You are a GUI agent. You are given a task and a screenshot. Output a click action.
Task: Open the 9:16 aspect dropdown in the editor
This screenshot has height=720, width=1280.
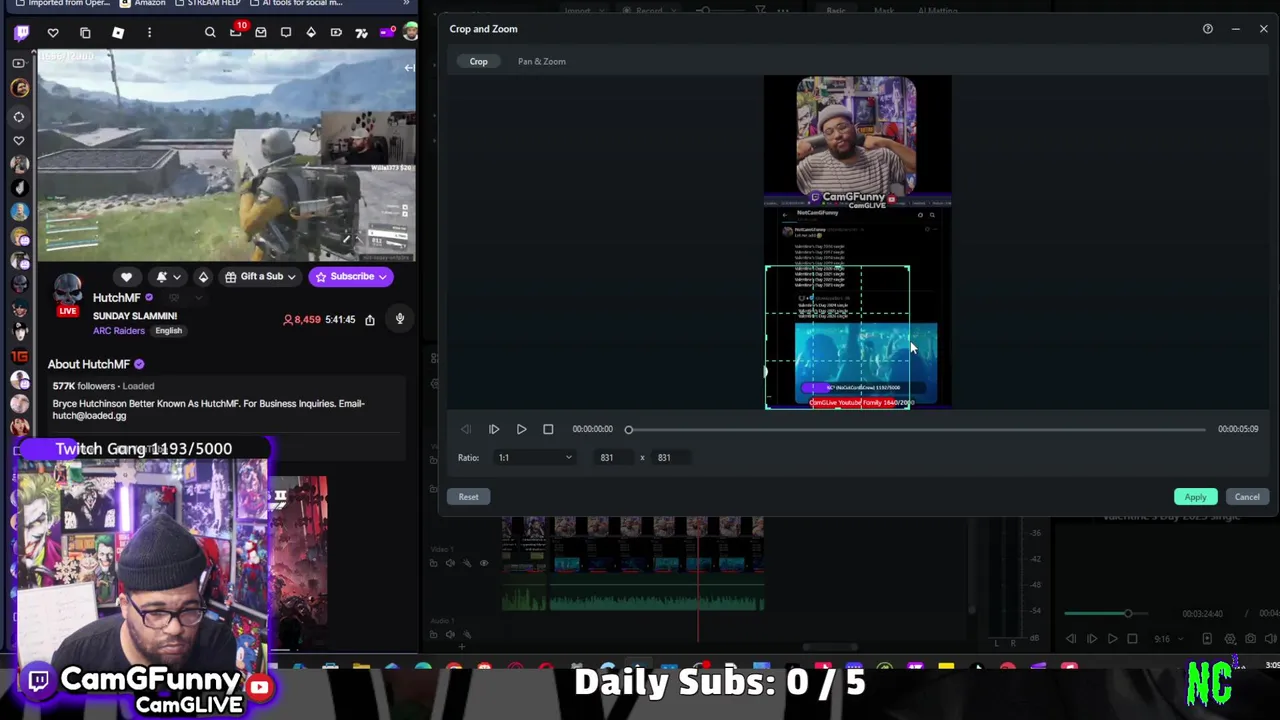[1167, 639]
